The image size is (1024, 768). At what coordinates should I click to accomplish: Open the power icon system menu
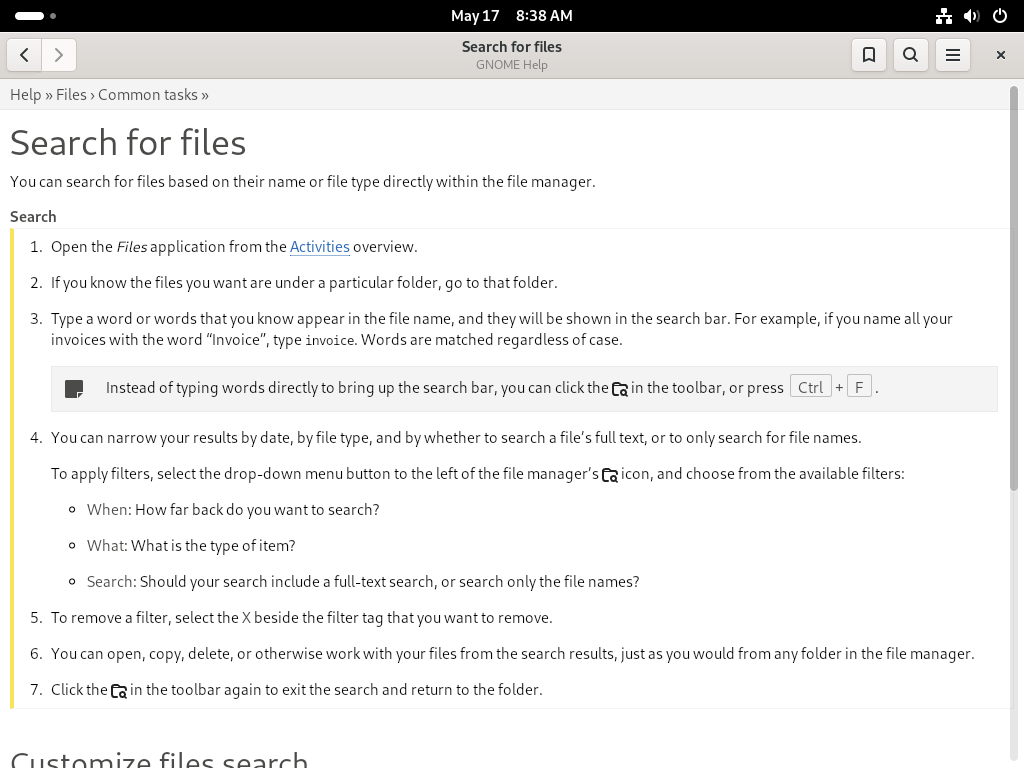1000,16
